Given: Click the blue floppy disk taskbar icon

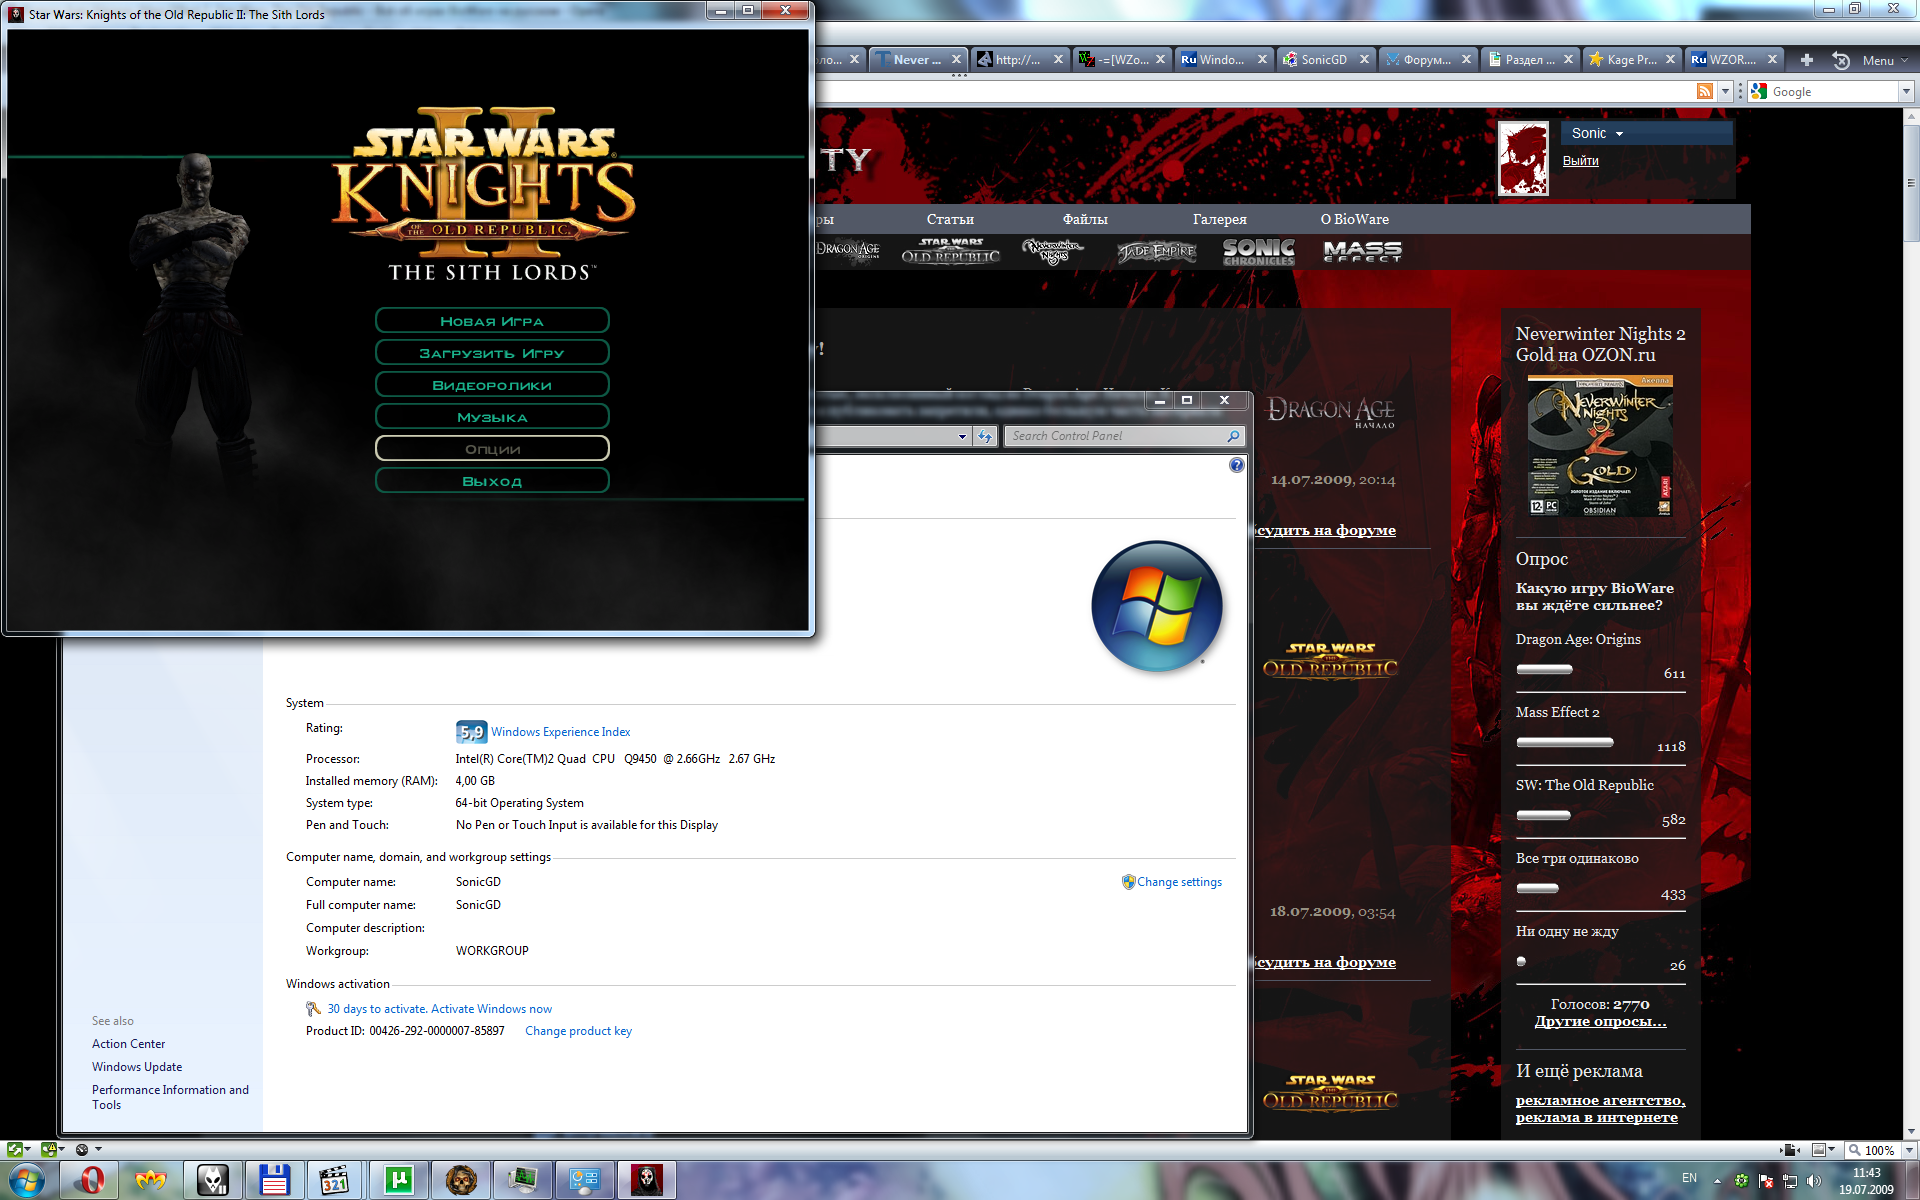Looking at the screenshot, I should [x=274, y=1180].
